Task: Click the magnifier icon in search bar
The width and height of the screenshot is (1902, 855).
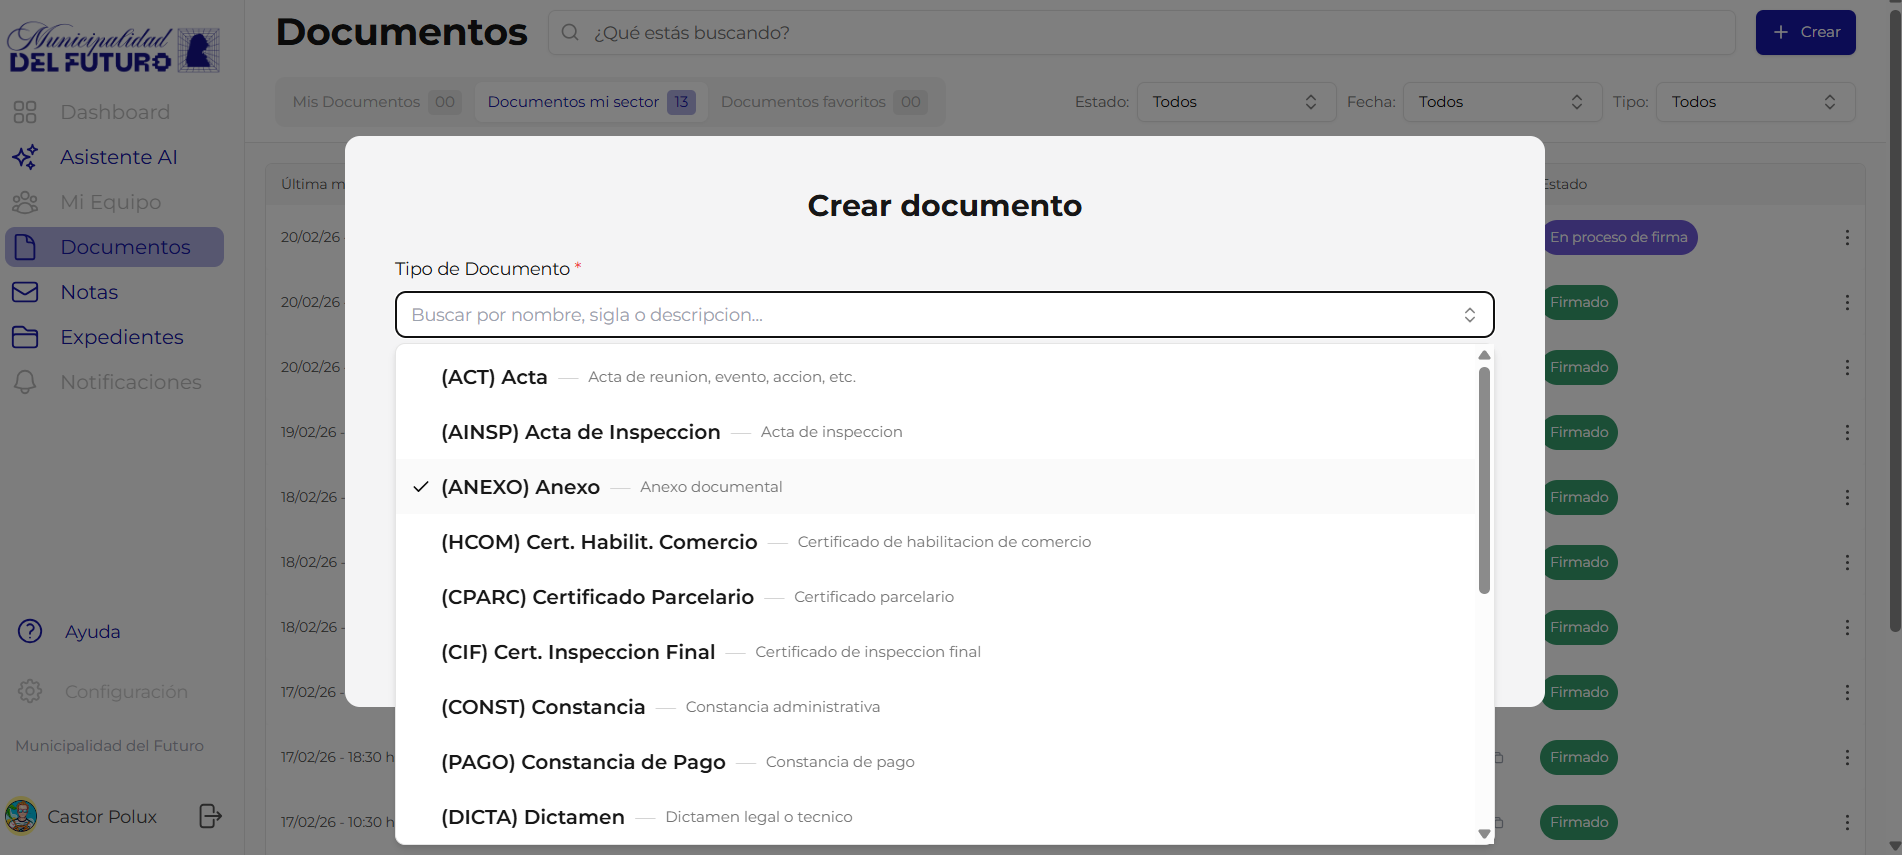Action: (570, 33)
